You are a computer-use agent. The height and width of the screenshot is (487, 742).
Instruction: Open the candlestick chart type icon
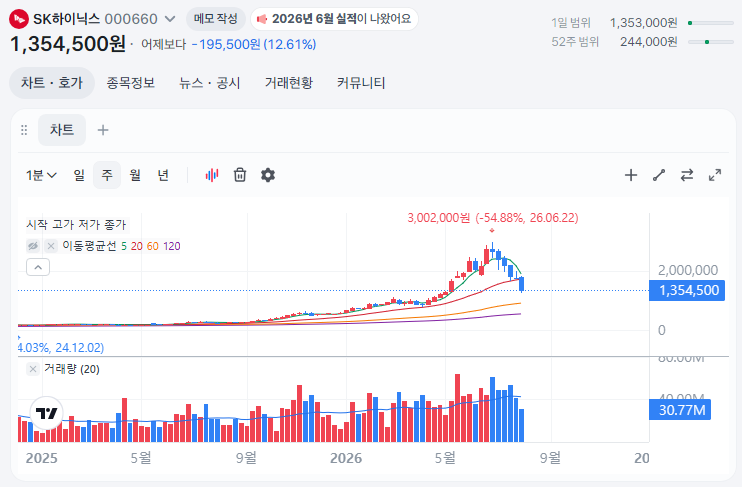tap(212, 175)
